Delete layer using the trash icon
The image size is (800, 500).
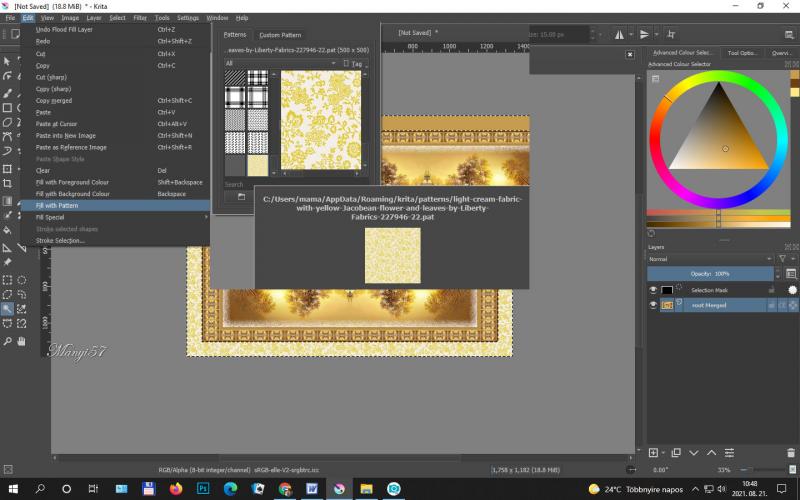[792, 453]
